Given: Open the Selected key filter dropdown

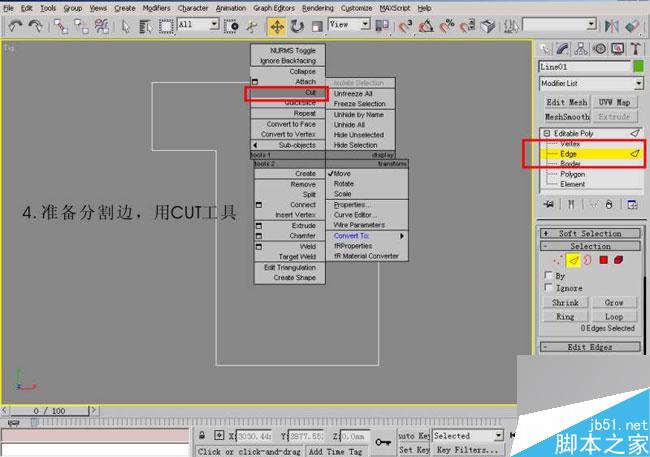Looking at the screenshot, I should [x=499, y=435].
